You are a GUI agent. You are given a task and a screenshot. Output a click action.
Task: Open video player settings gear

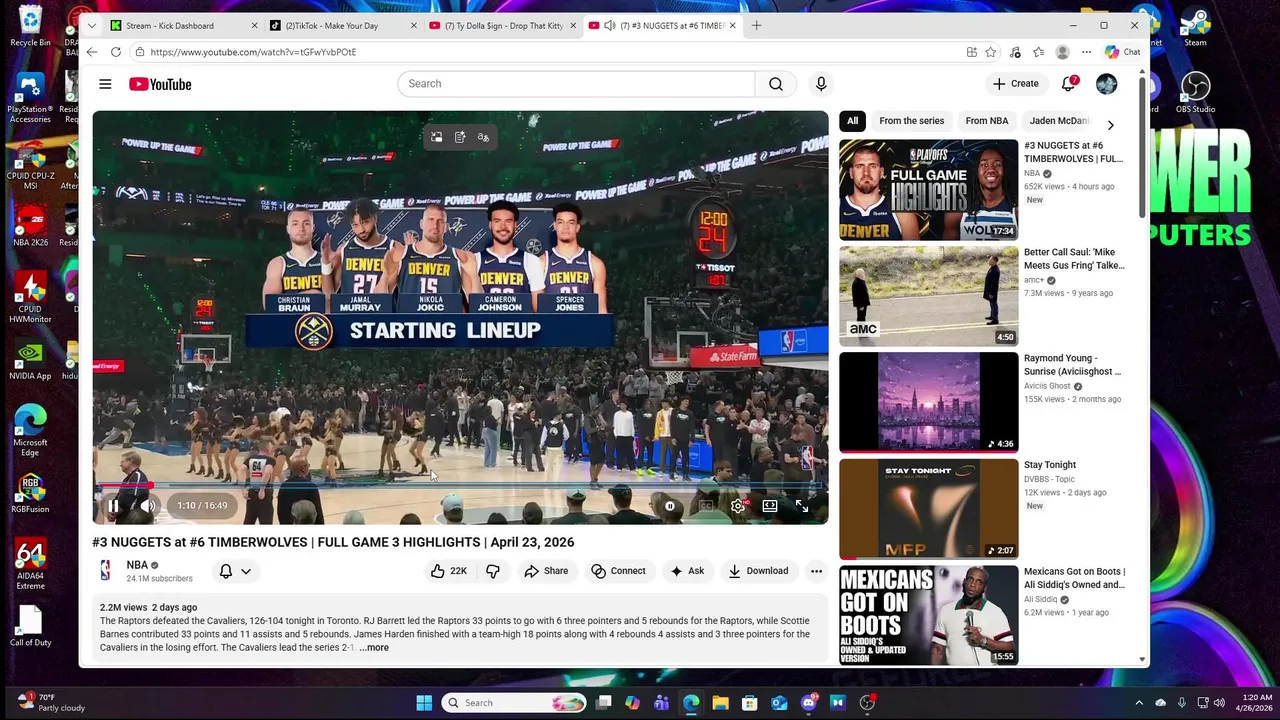pos(738,506)
